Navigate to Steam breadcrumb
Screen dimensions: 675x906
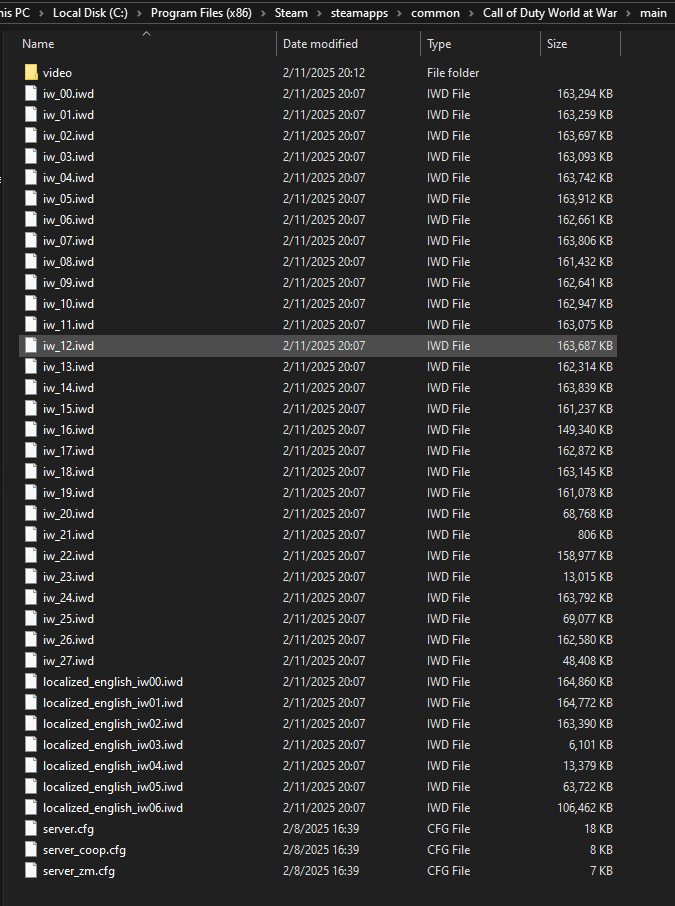point(291,13)
